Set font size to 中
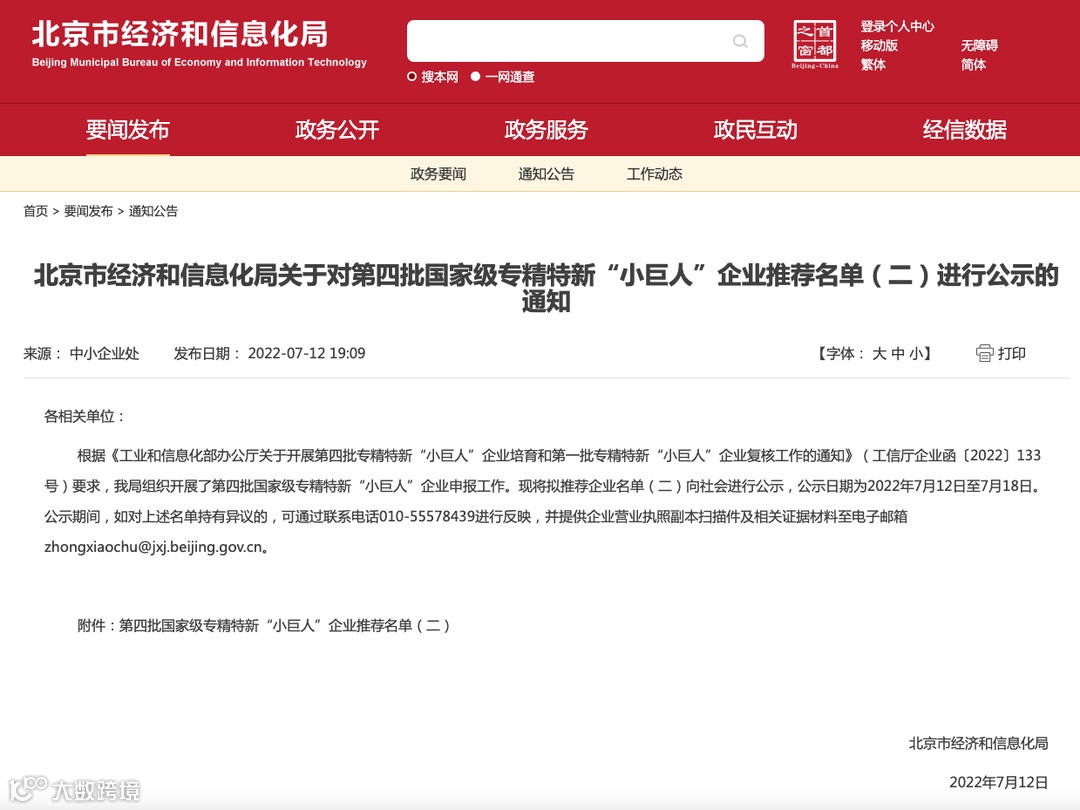The image size is (1080, 810). tap(897, 353)
